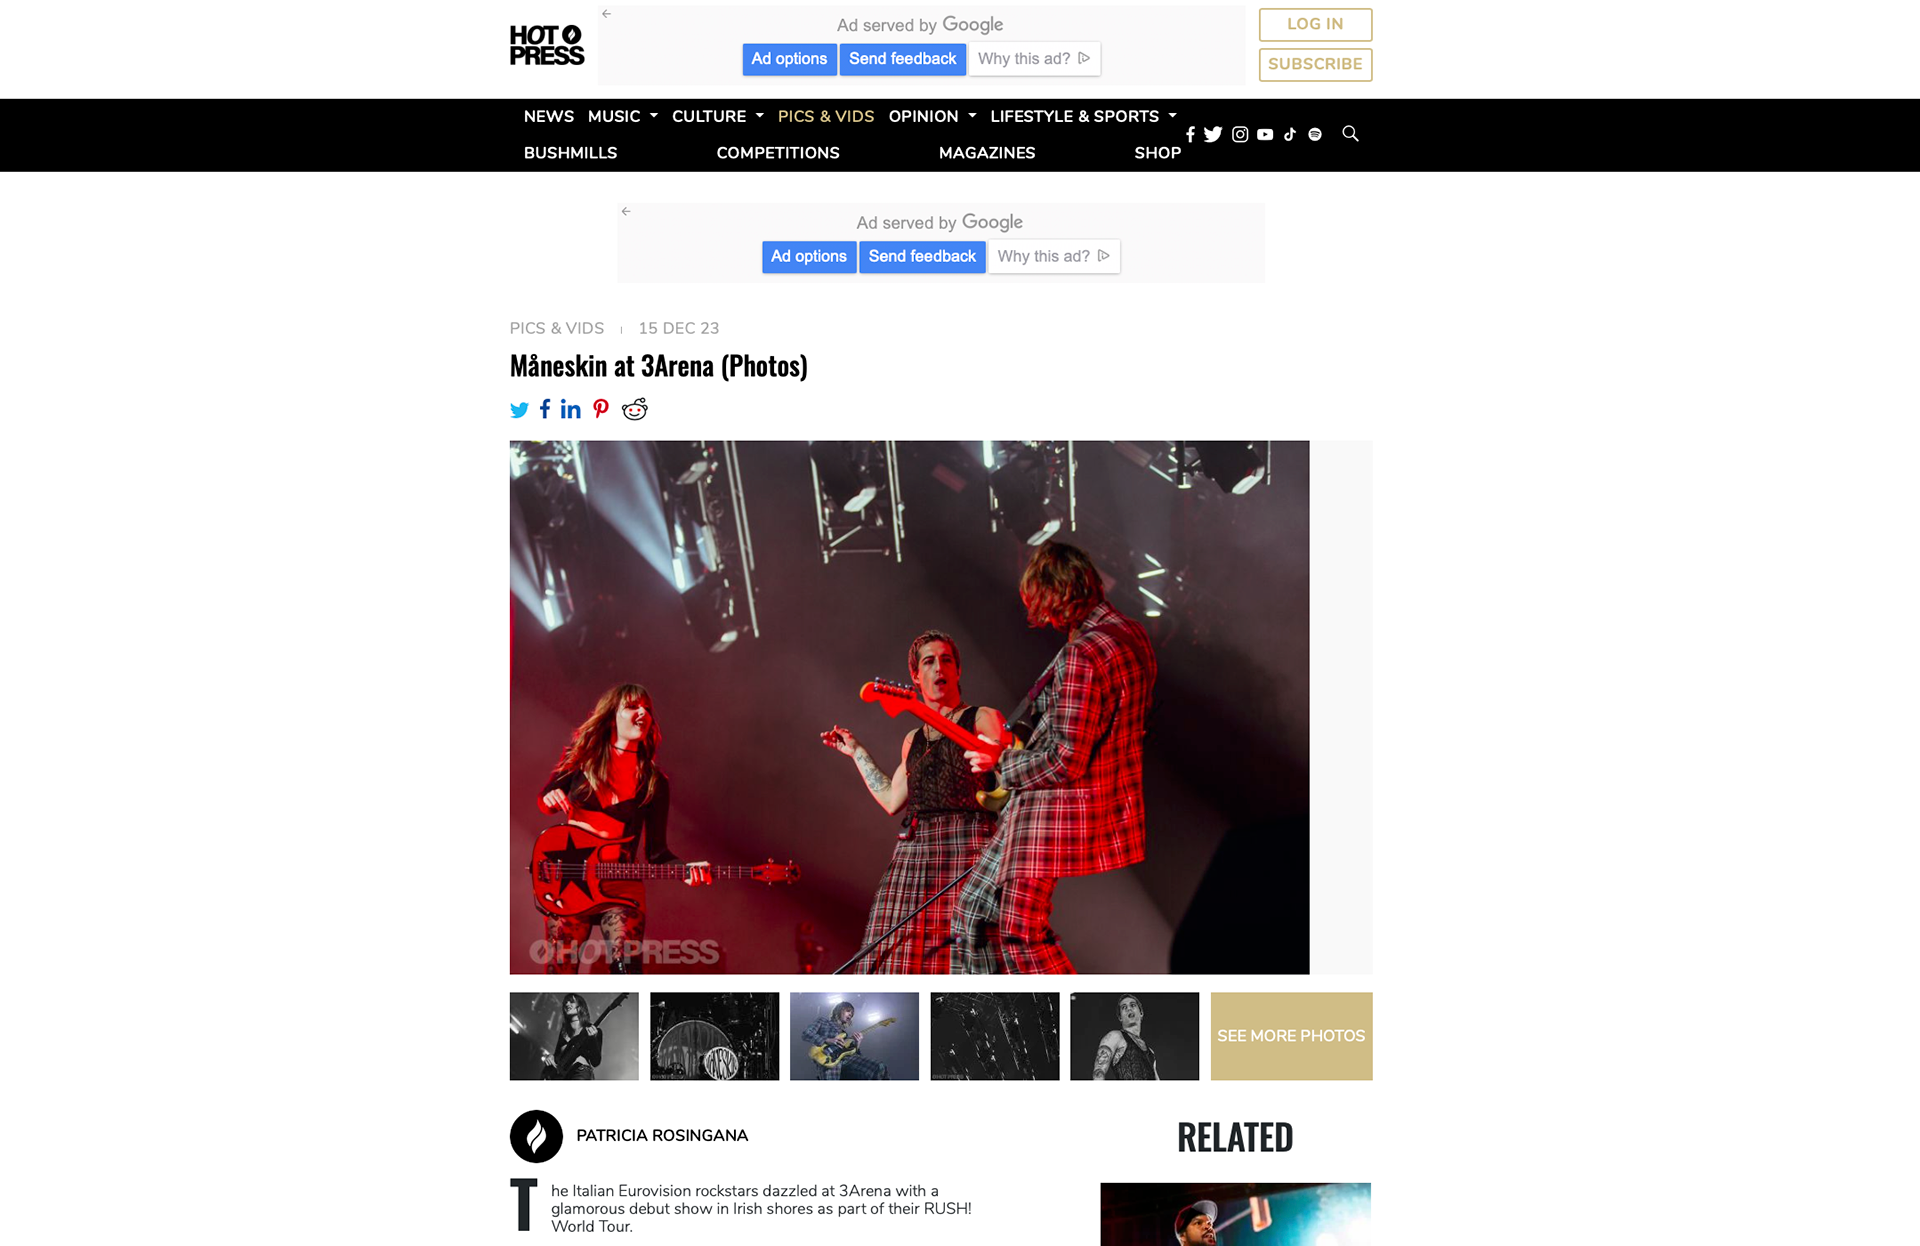This screenshot has width=1920, height=1246.
Task: Open Hot Press Facebook page in header
Action: click(1190, 134)
